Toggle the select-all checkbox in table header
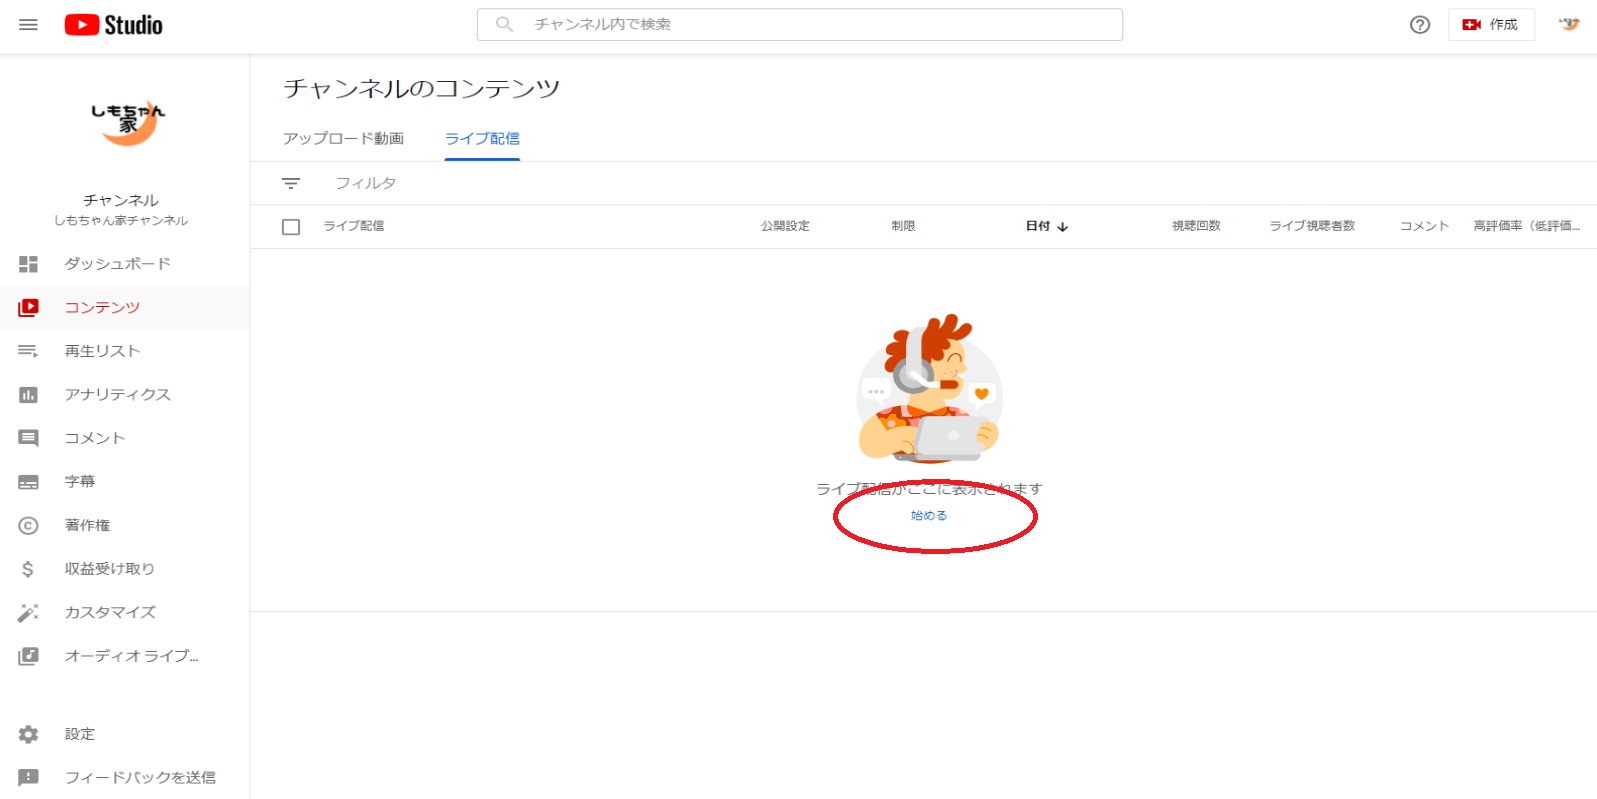This screenshot has height=799, width=1597. coord(291,227)
